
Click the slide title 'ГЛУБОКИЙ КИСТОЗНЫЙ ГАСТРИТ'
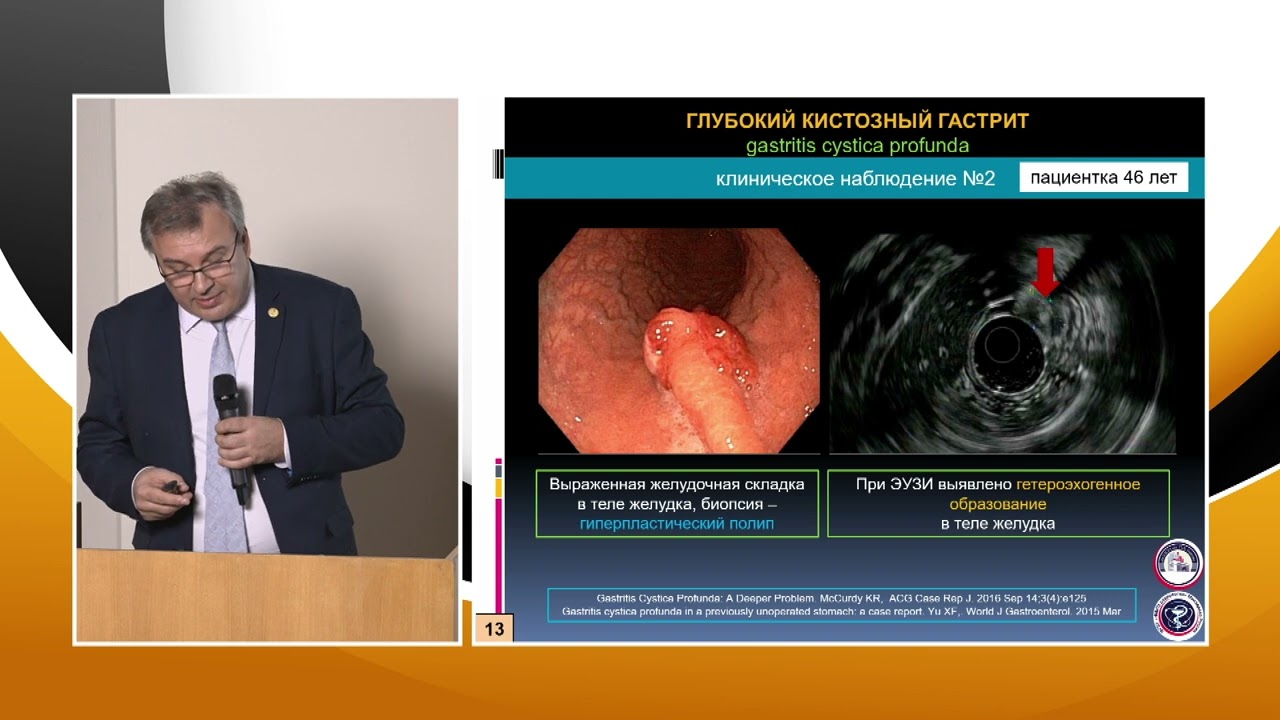[x=857, y=122]
